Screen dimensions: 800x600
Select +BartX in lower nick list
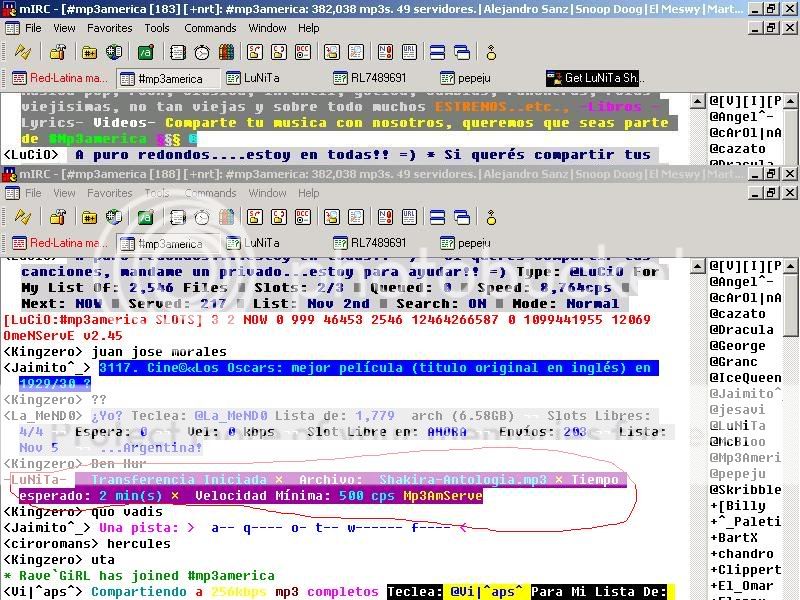(x=734, y=537)
